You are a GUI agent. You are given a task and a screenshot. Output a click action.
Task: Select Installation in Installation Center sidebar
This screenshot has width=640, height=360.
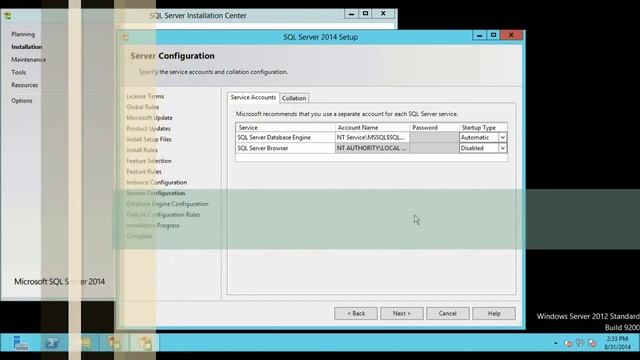coord(27,47)
